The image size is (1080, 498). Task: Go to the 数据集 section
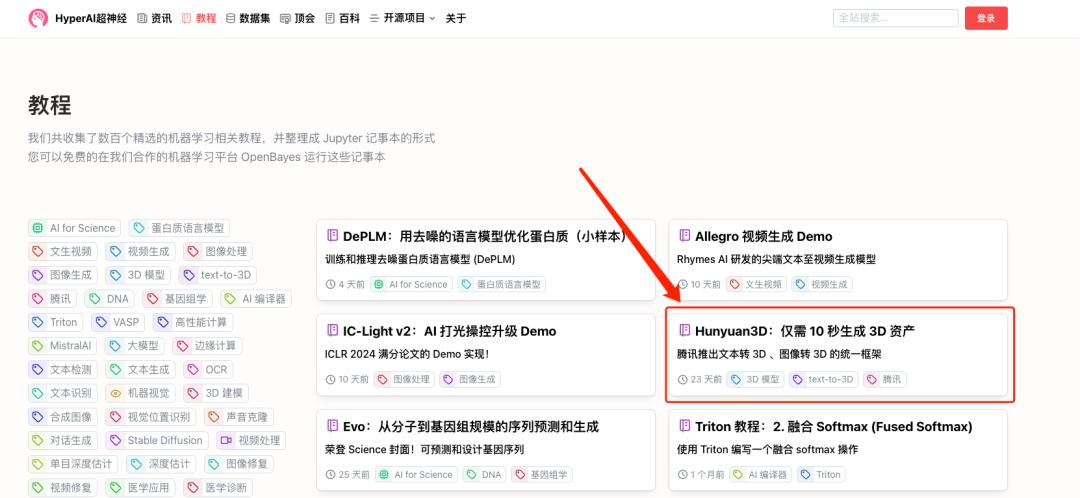248,19
